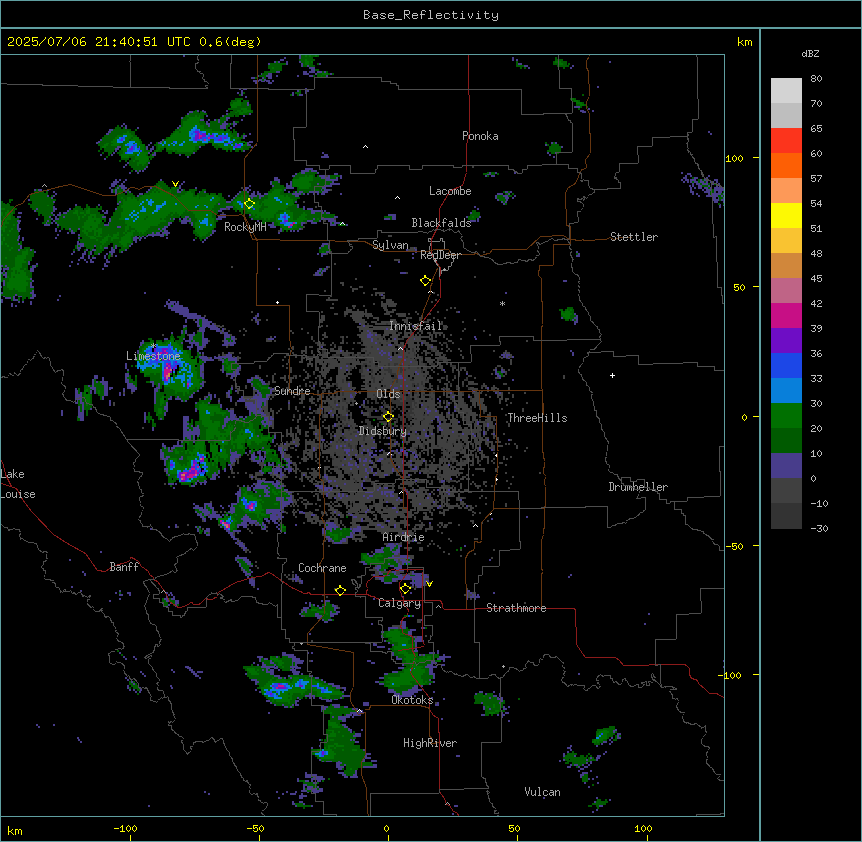Click the white asterisk marker above Limestone

click(x=153, y=346)
